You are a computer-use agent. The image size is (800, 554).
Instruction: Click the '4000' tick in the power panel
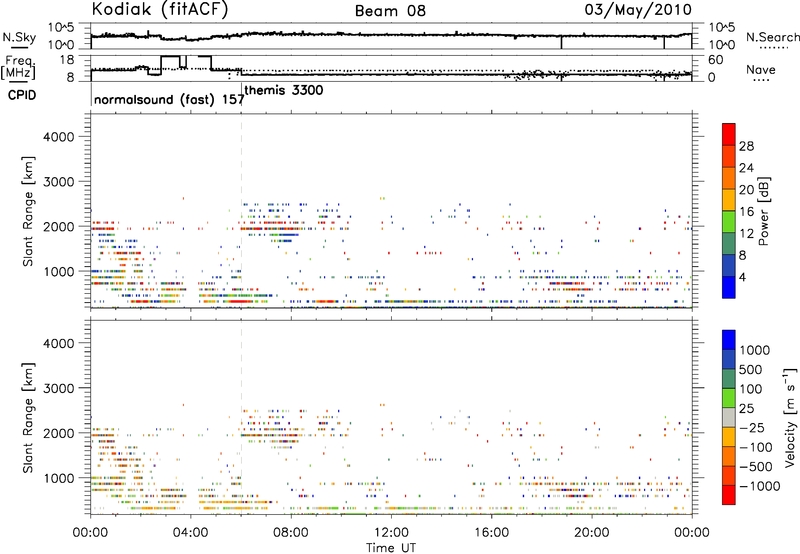[x=58, y=137]
